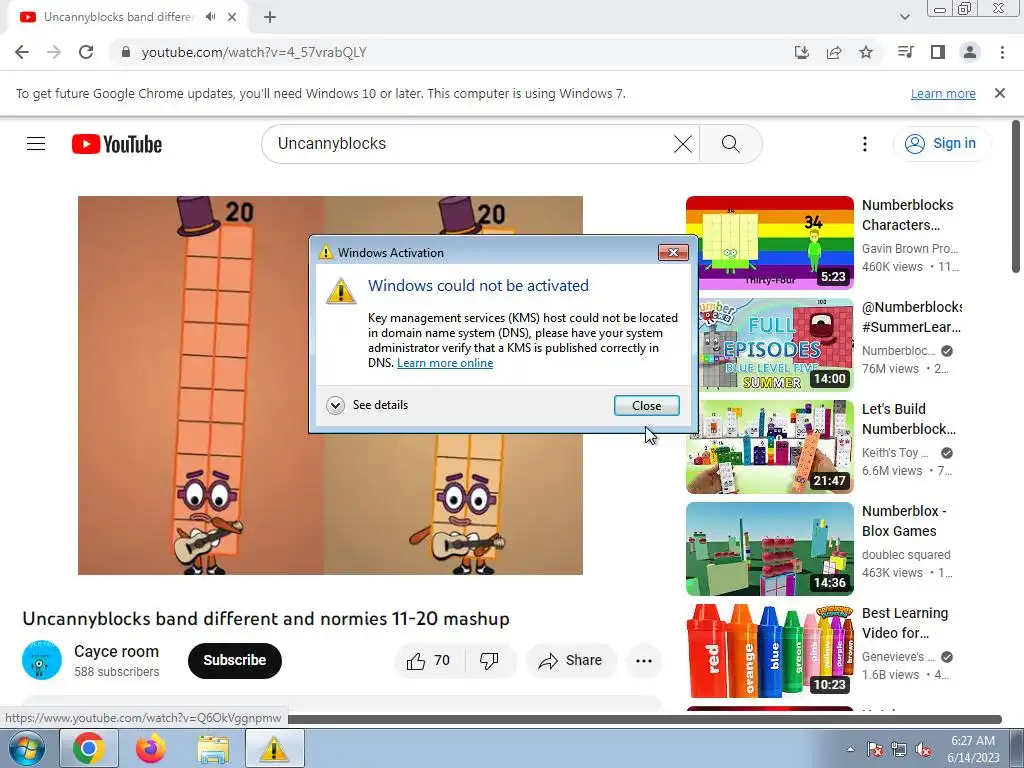Open the Windows Start button
1024x768 pixels.
(x=26, y=748)
